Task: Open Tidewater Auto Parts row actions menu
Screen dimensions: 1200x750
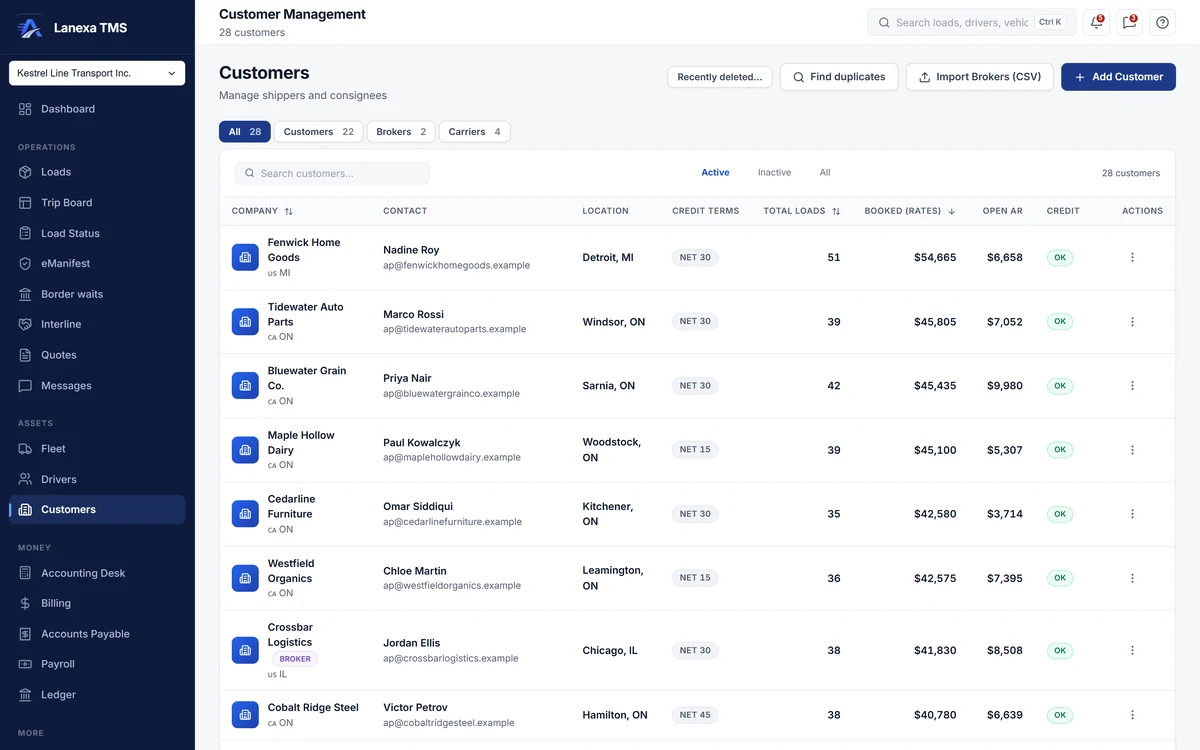Action: click(x=1132, y=322)
